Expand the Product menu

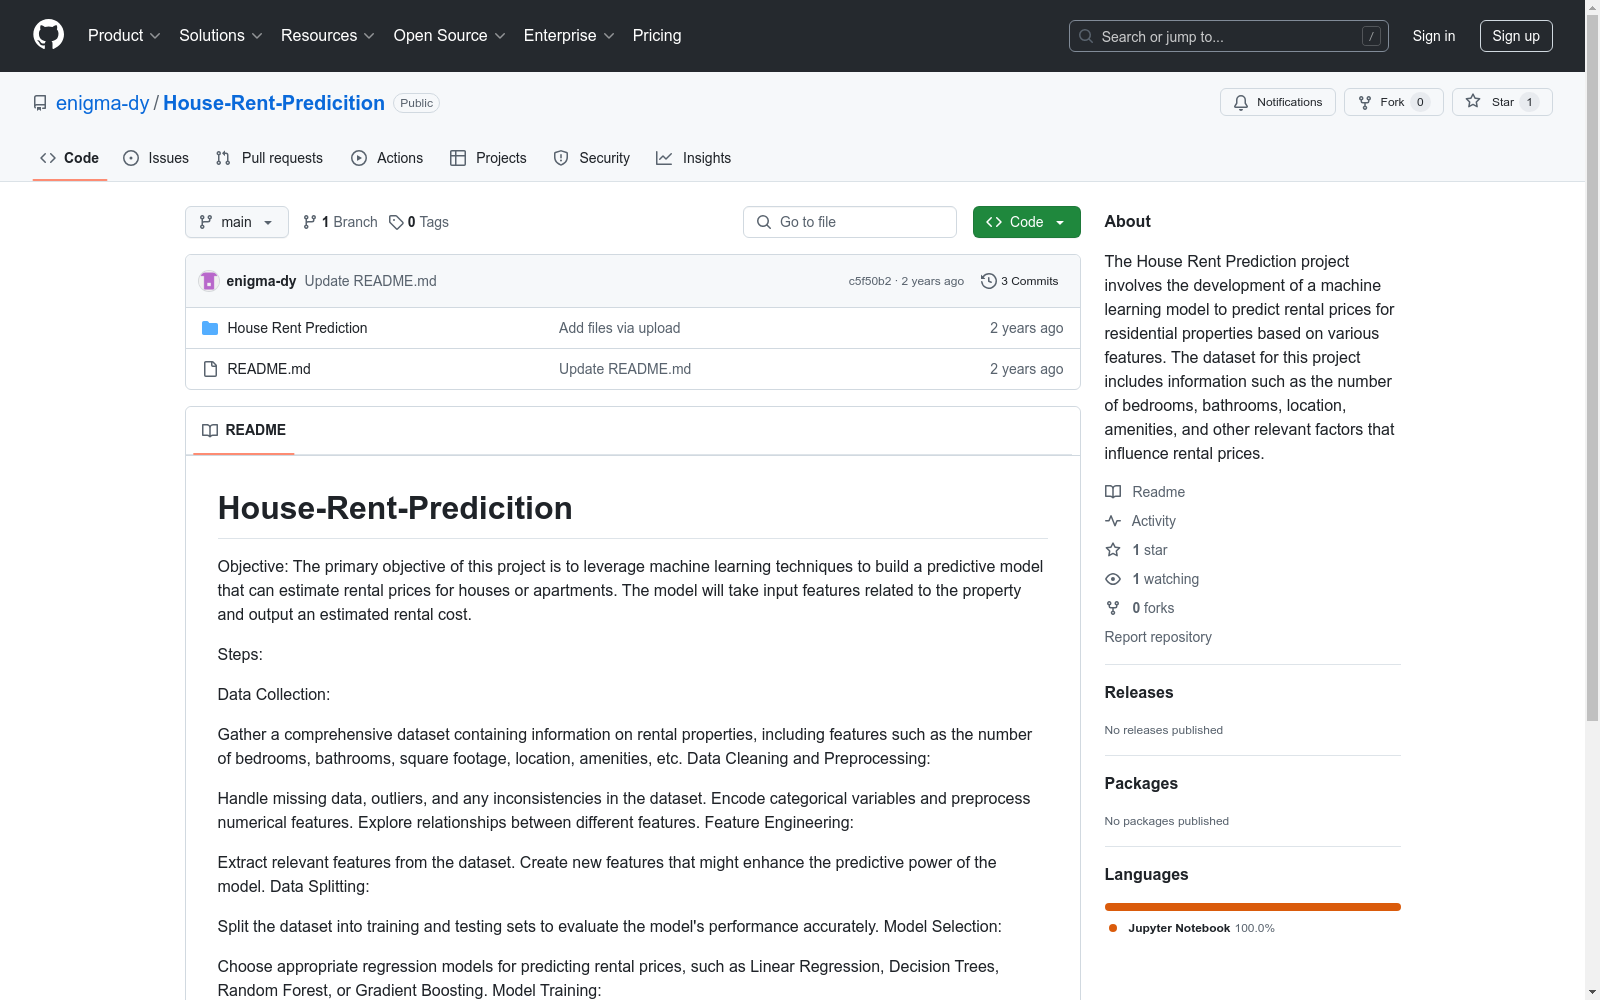tap(124, 35)
